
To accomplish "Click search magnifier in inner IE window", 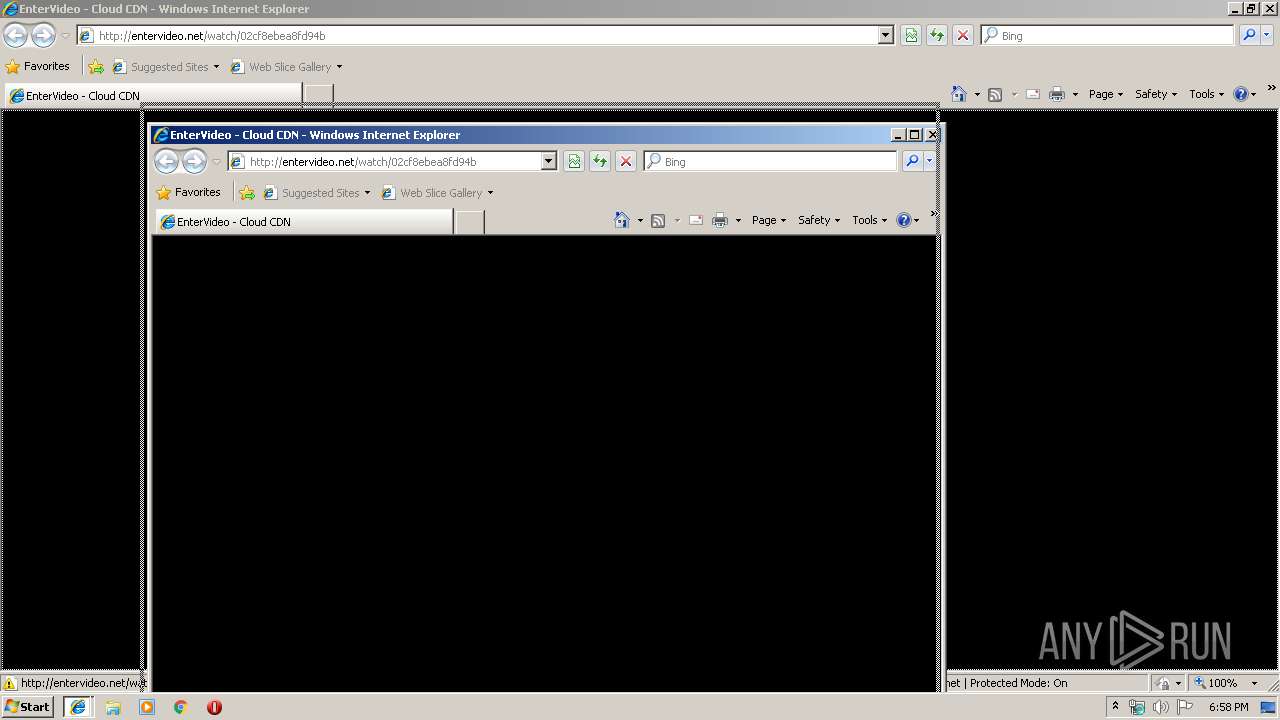I will tap(912, 161).
